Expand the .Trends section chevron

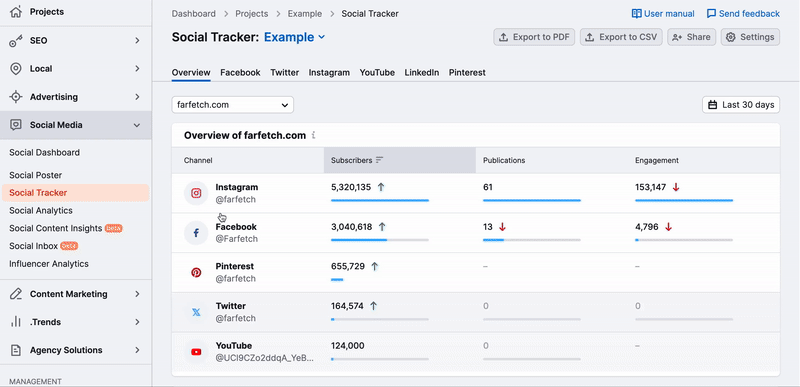137,322
